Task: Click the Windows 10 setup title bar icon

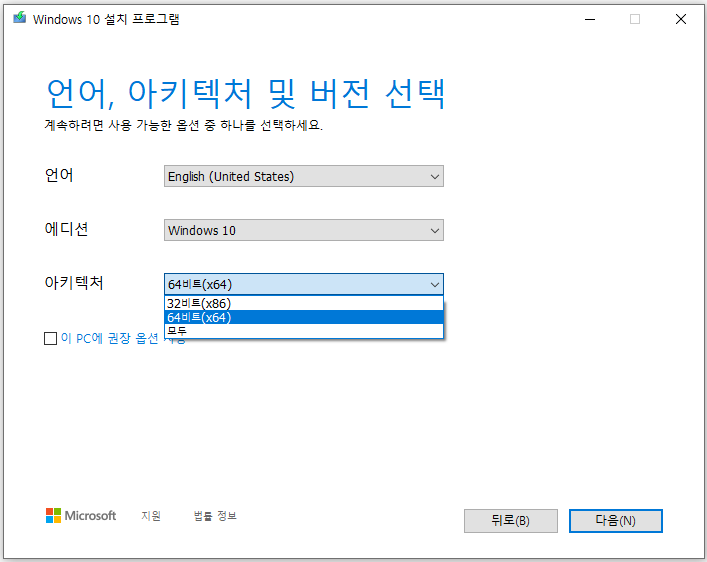Action: tap(19, 18)
